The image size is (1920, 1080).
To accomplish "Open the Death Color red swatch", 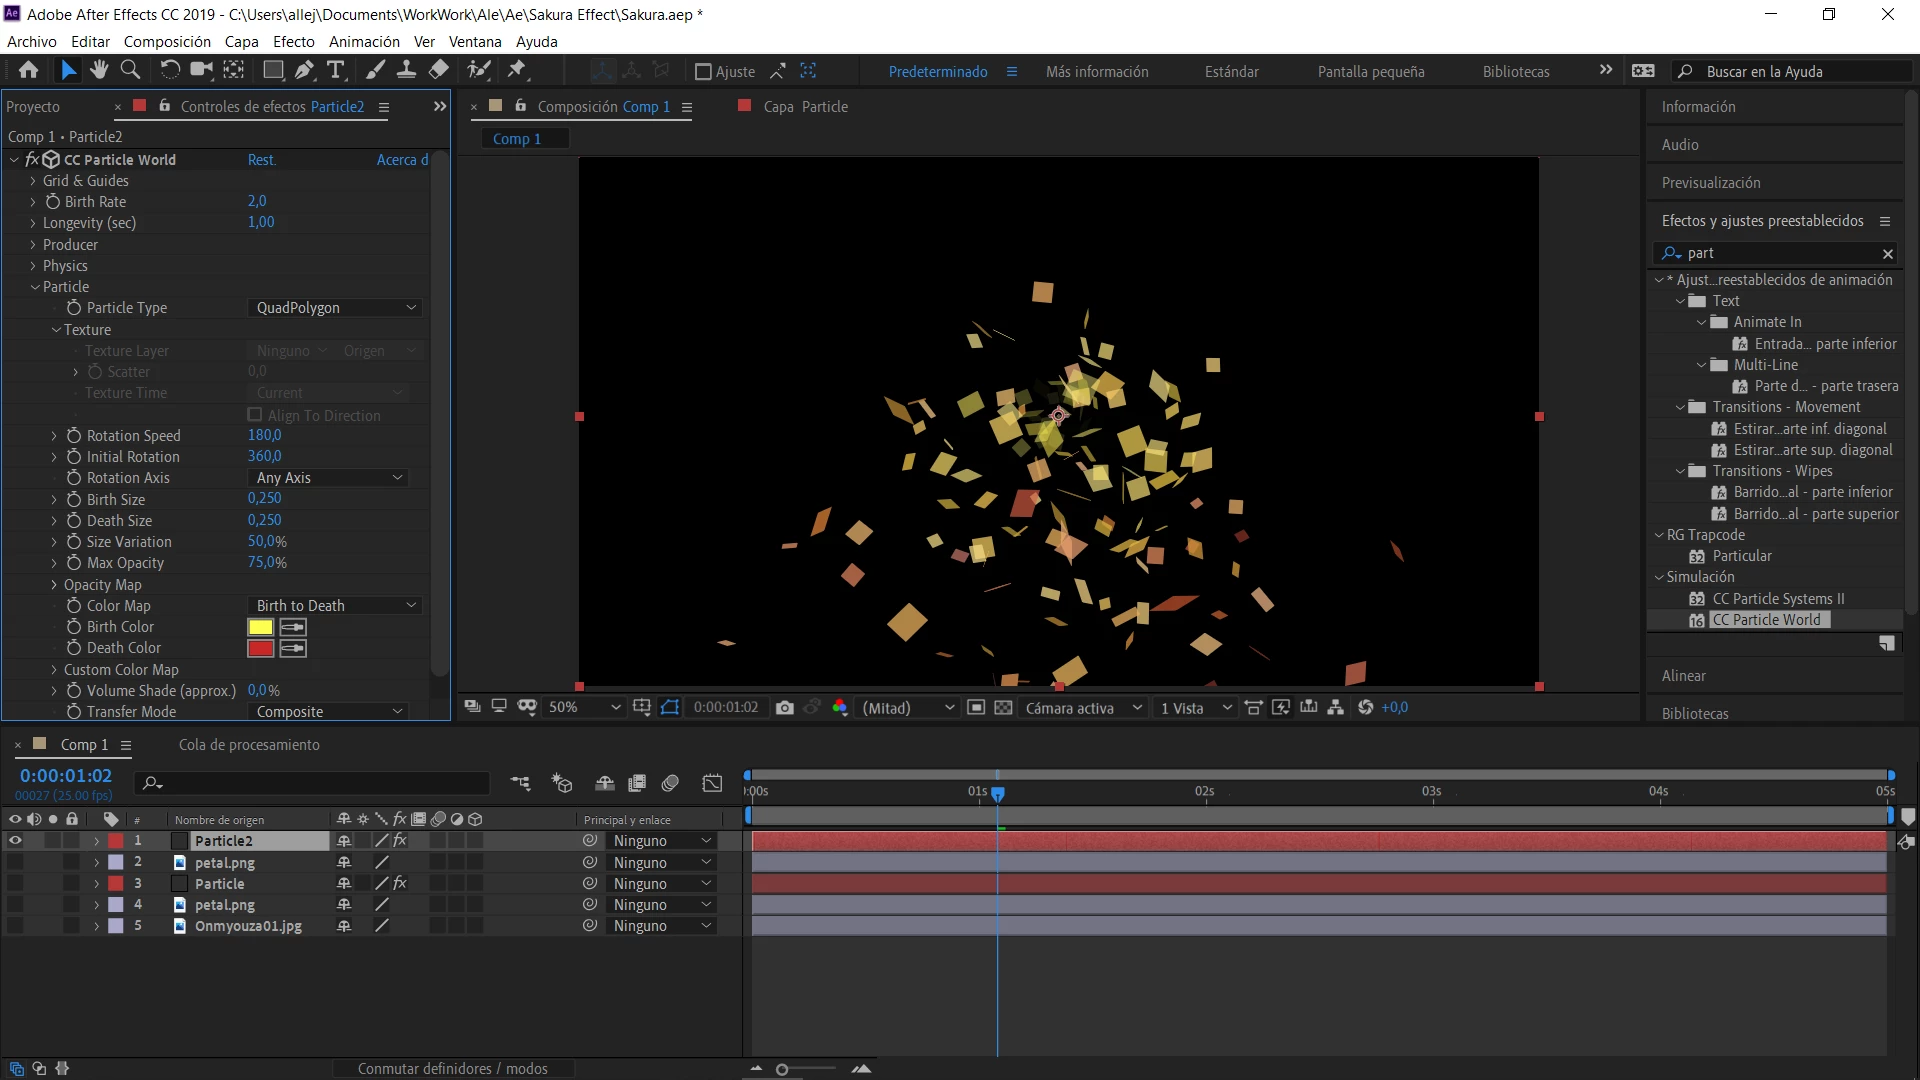I will tap(260, 649).
